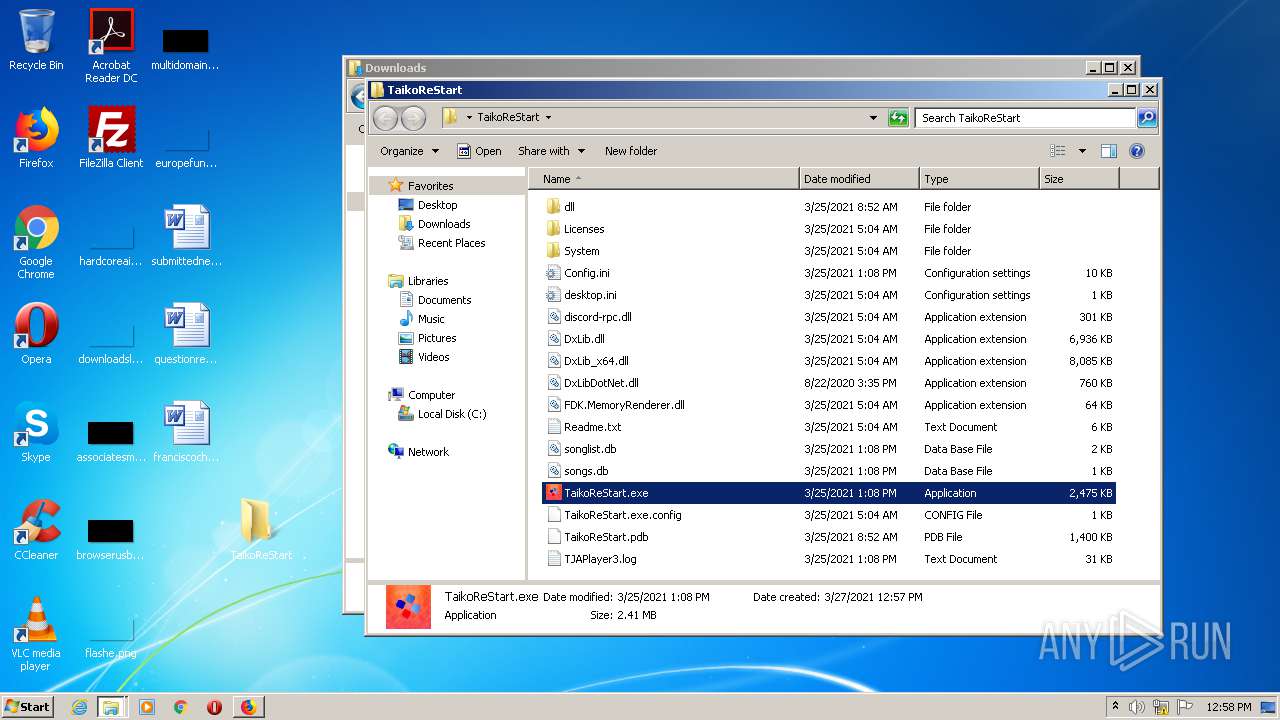Go to Downloads in navigation pane
The image size is (1280, 720).
443,224
